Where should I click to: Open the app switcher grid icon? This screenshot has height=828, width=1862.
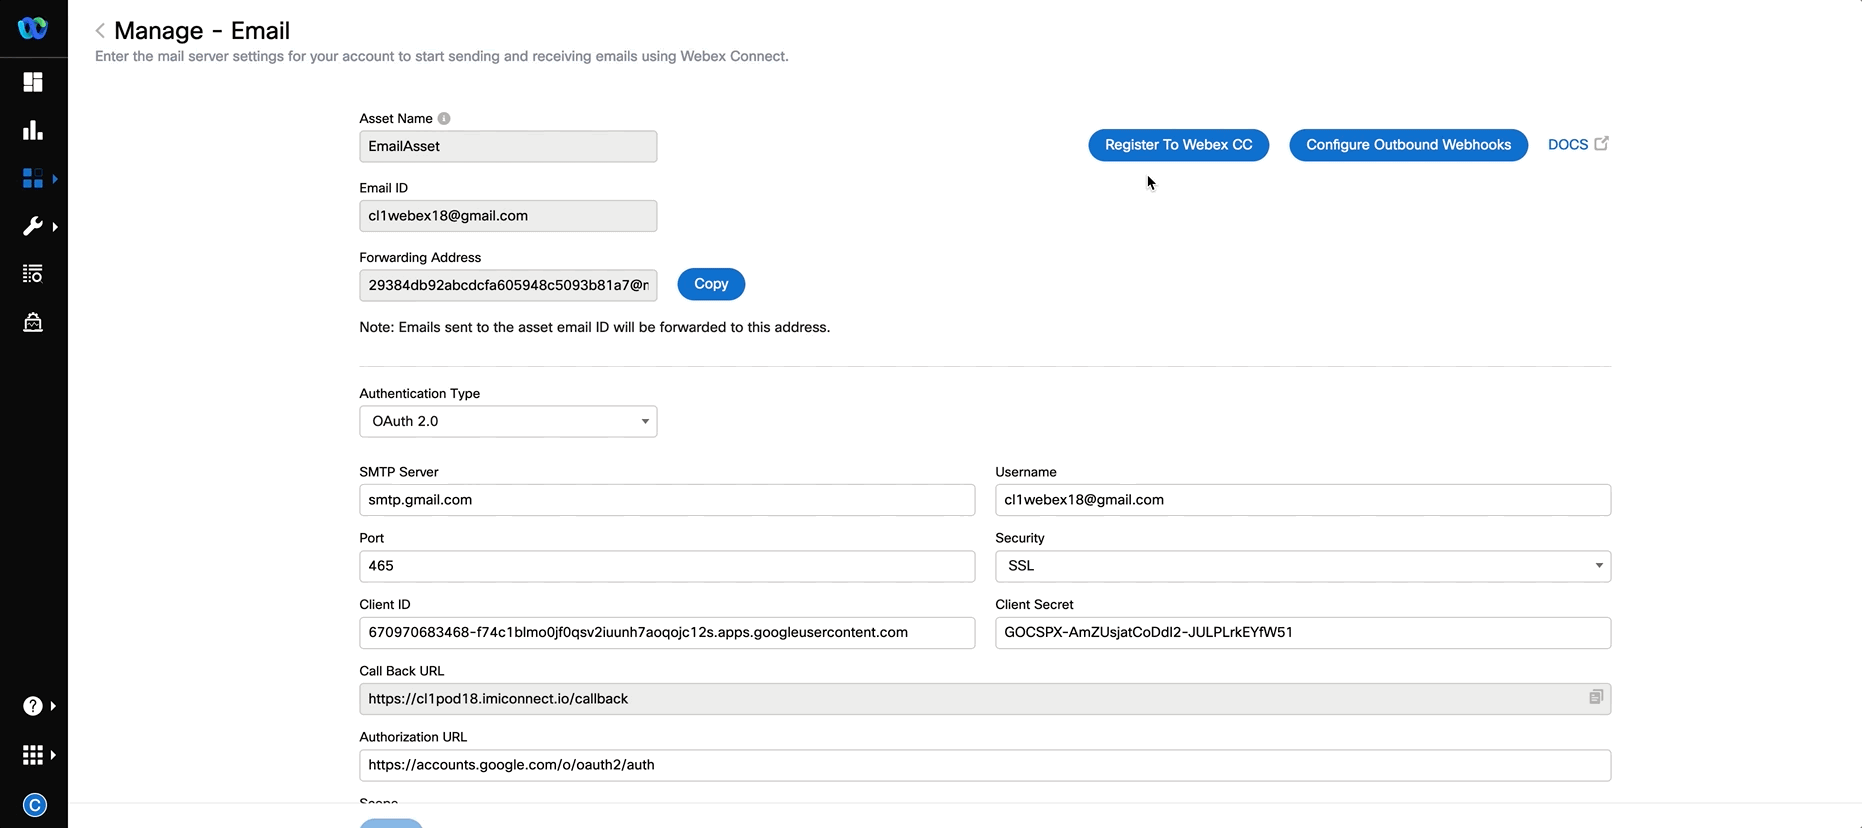33,755
